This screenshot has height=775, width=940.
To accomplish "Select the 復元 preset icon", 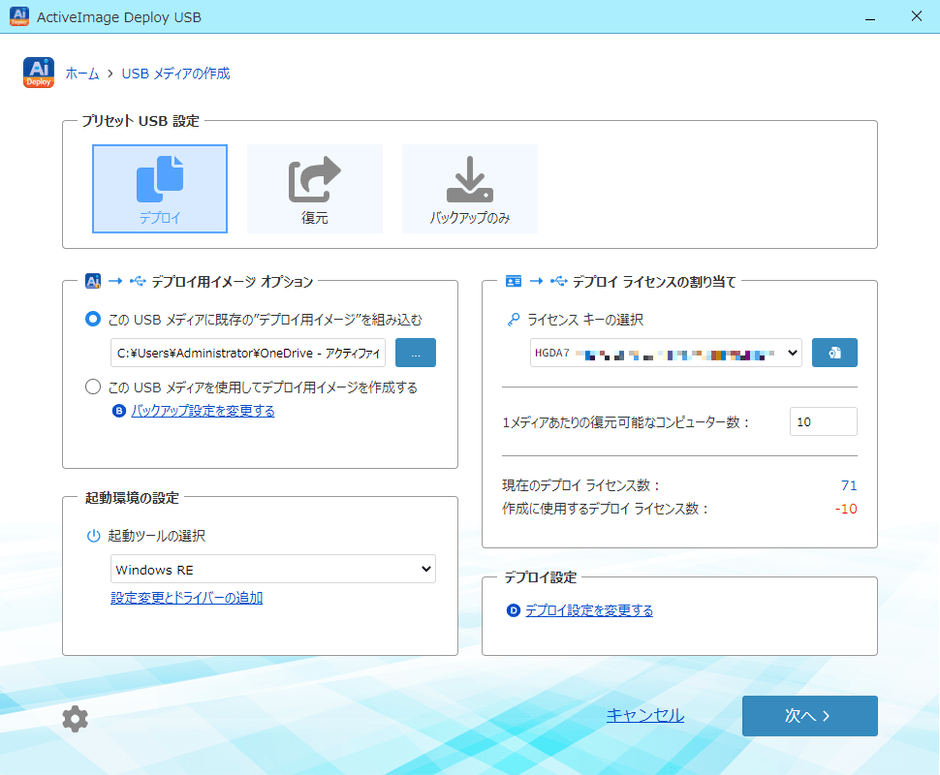I will [315, 188].
